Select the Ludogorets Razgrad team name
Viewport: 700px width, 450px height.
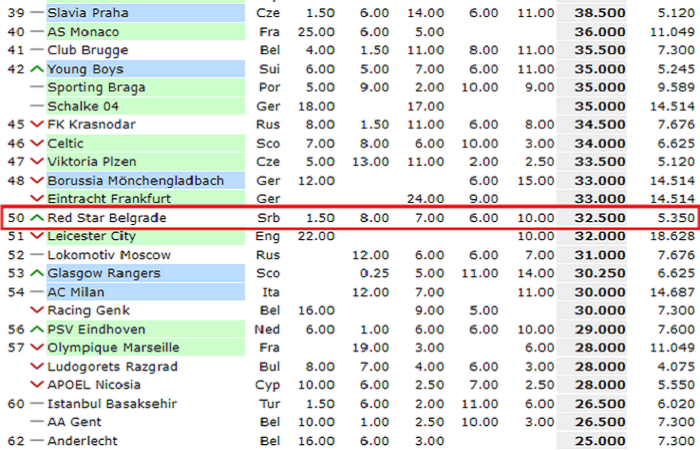coord(112,367)
